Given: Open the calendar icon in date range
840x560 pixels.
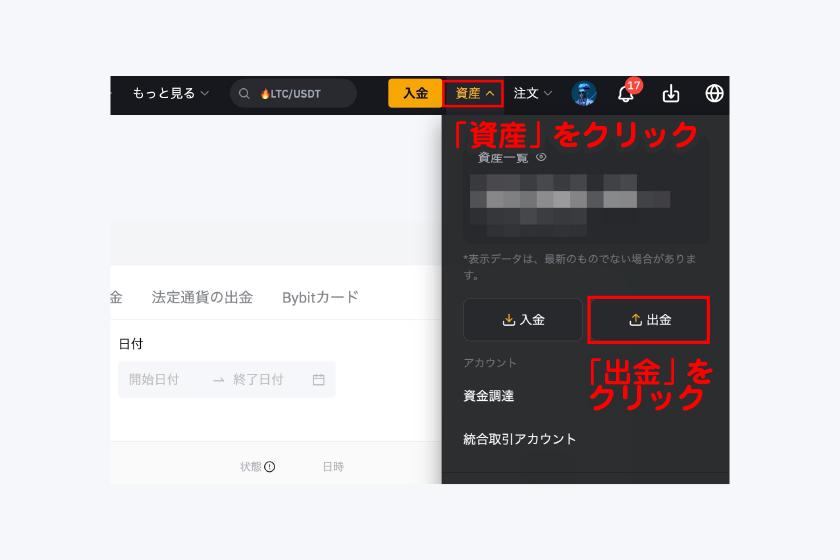Looking at the screenshot, I should point(319,379).
